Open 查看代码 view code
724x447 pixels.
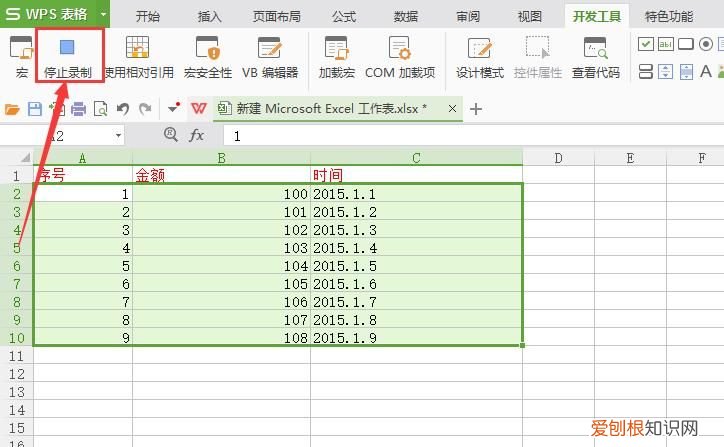pos(596,57)
